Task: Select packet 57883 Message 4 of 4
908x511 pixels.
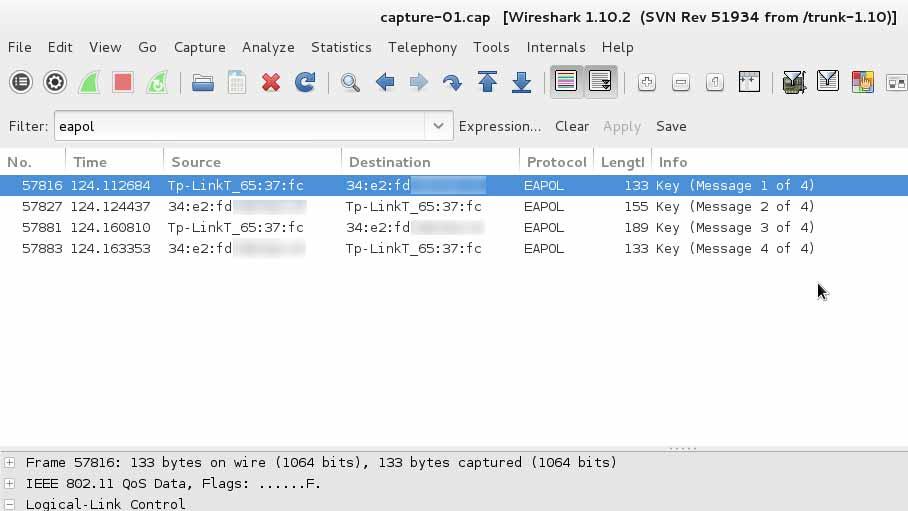Action: pyautogui.click(x=454, y=248)
